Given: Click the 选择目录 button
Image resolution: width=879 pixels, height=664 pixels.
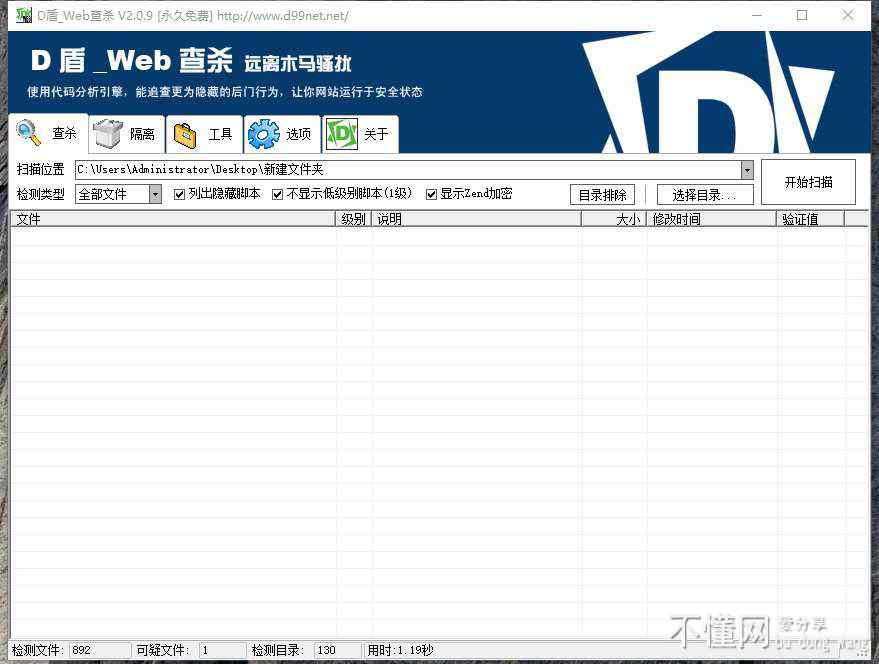Looking at the screenshot, I should pyautogui.click(x=705, y=195).
